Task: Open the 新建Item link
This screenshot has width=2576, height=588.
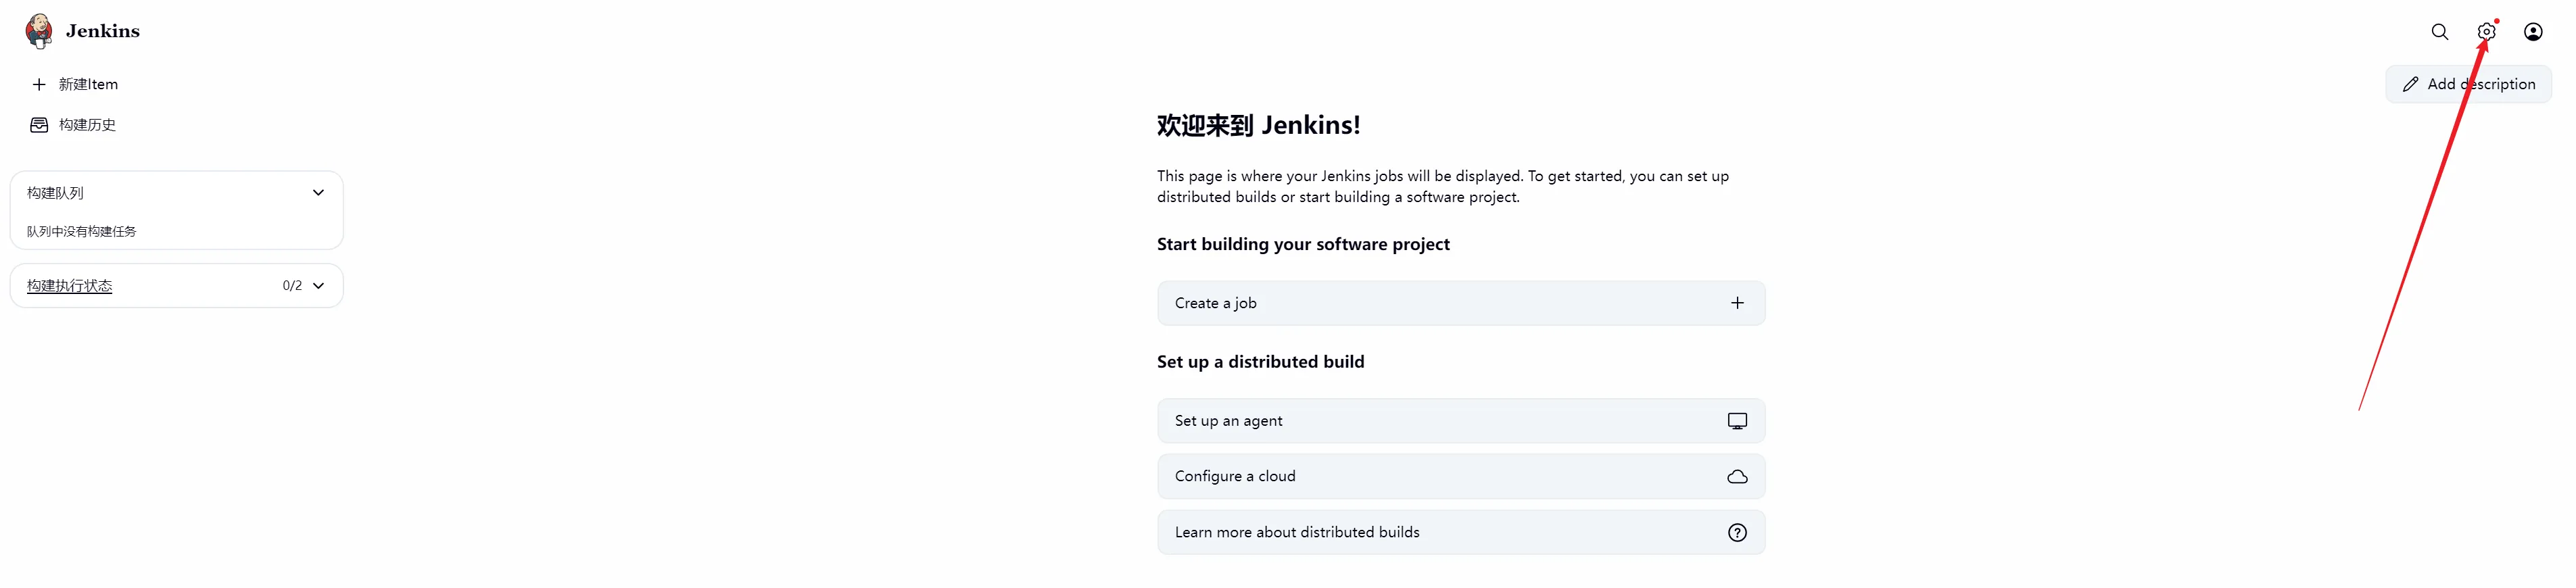Action: 88,84
